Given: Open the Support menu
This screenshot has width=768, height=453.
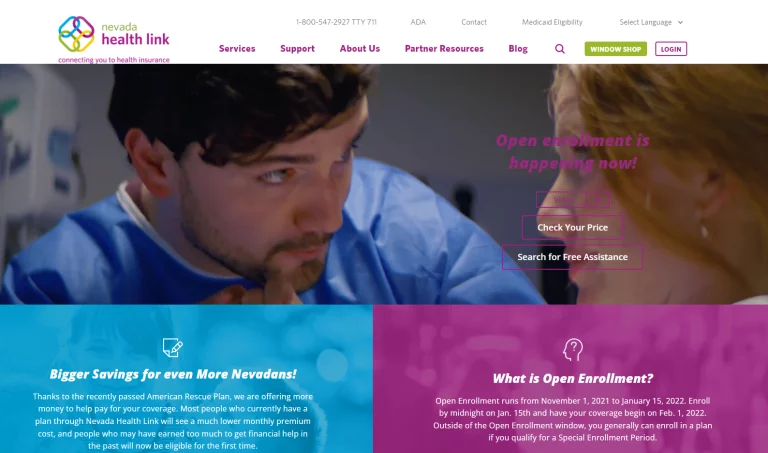Looking at the screenshot, I should pos(297,48).
